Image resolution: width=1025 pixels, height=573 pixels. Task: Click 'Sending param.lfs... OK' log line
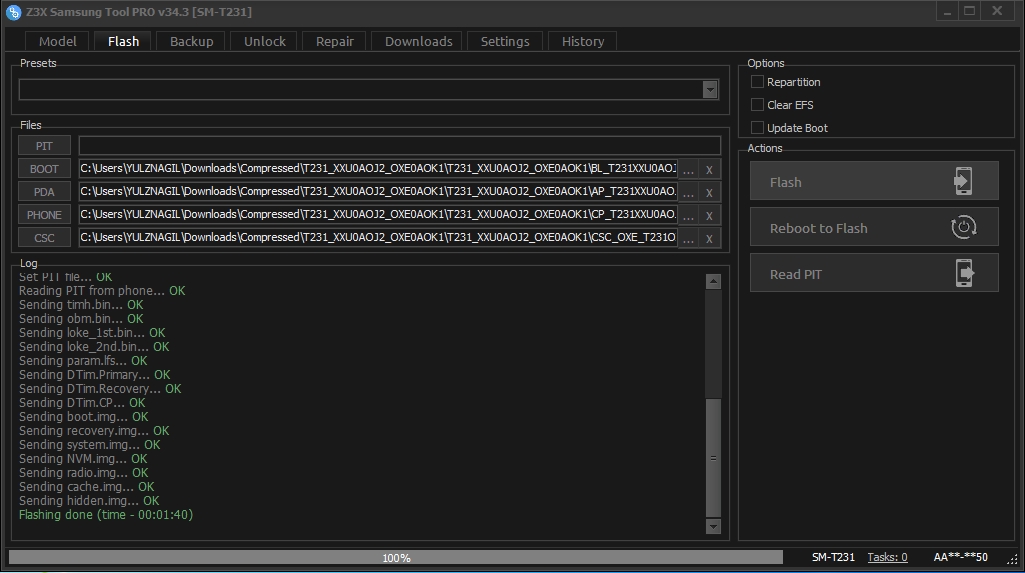(x=83, y=361)
